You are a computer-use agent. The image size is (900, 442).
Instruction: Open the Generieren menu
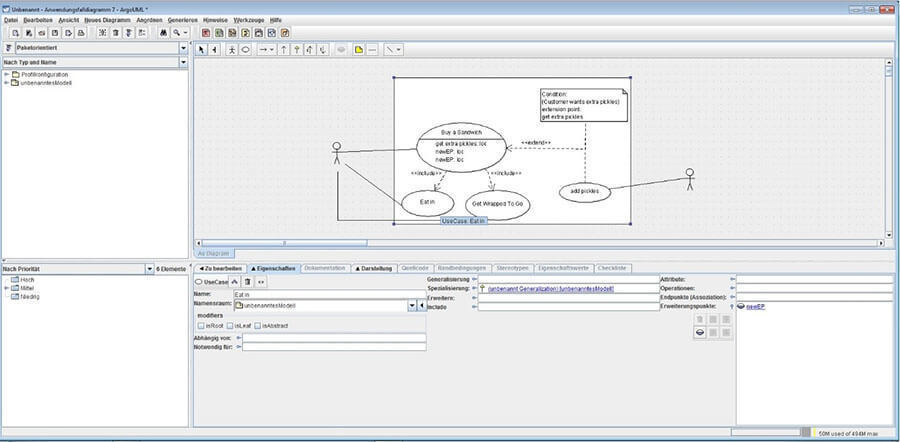pos(182,20)
